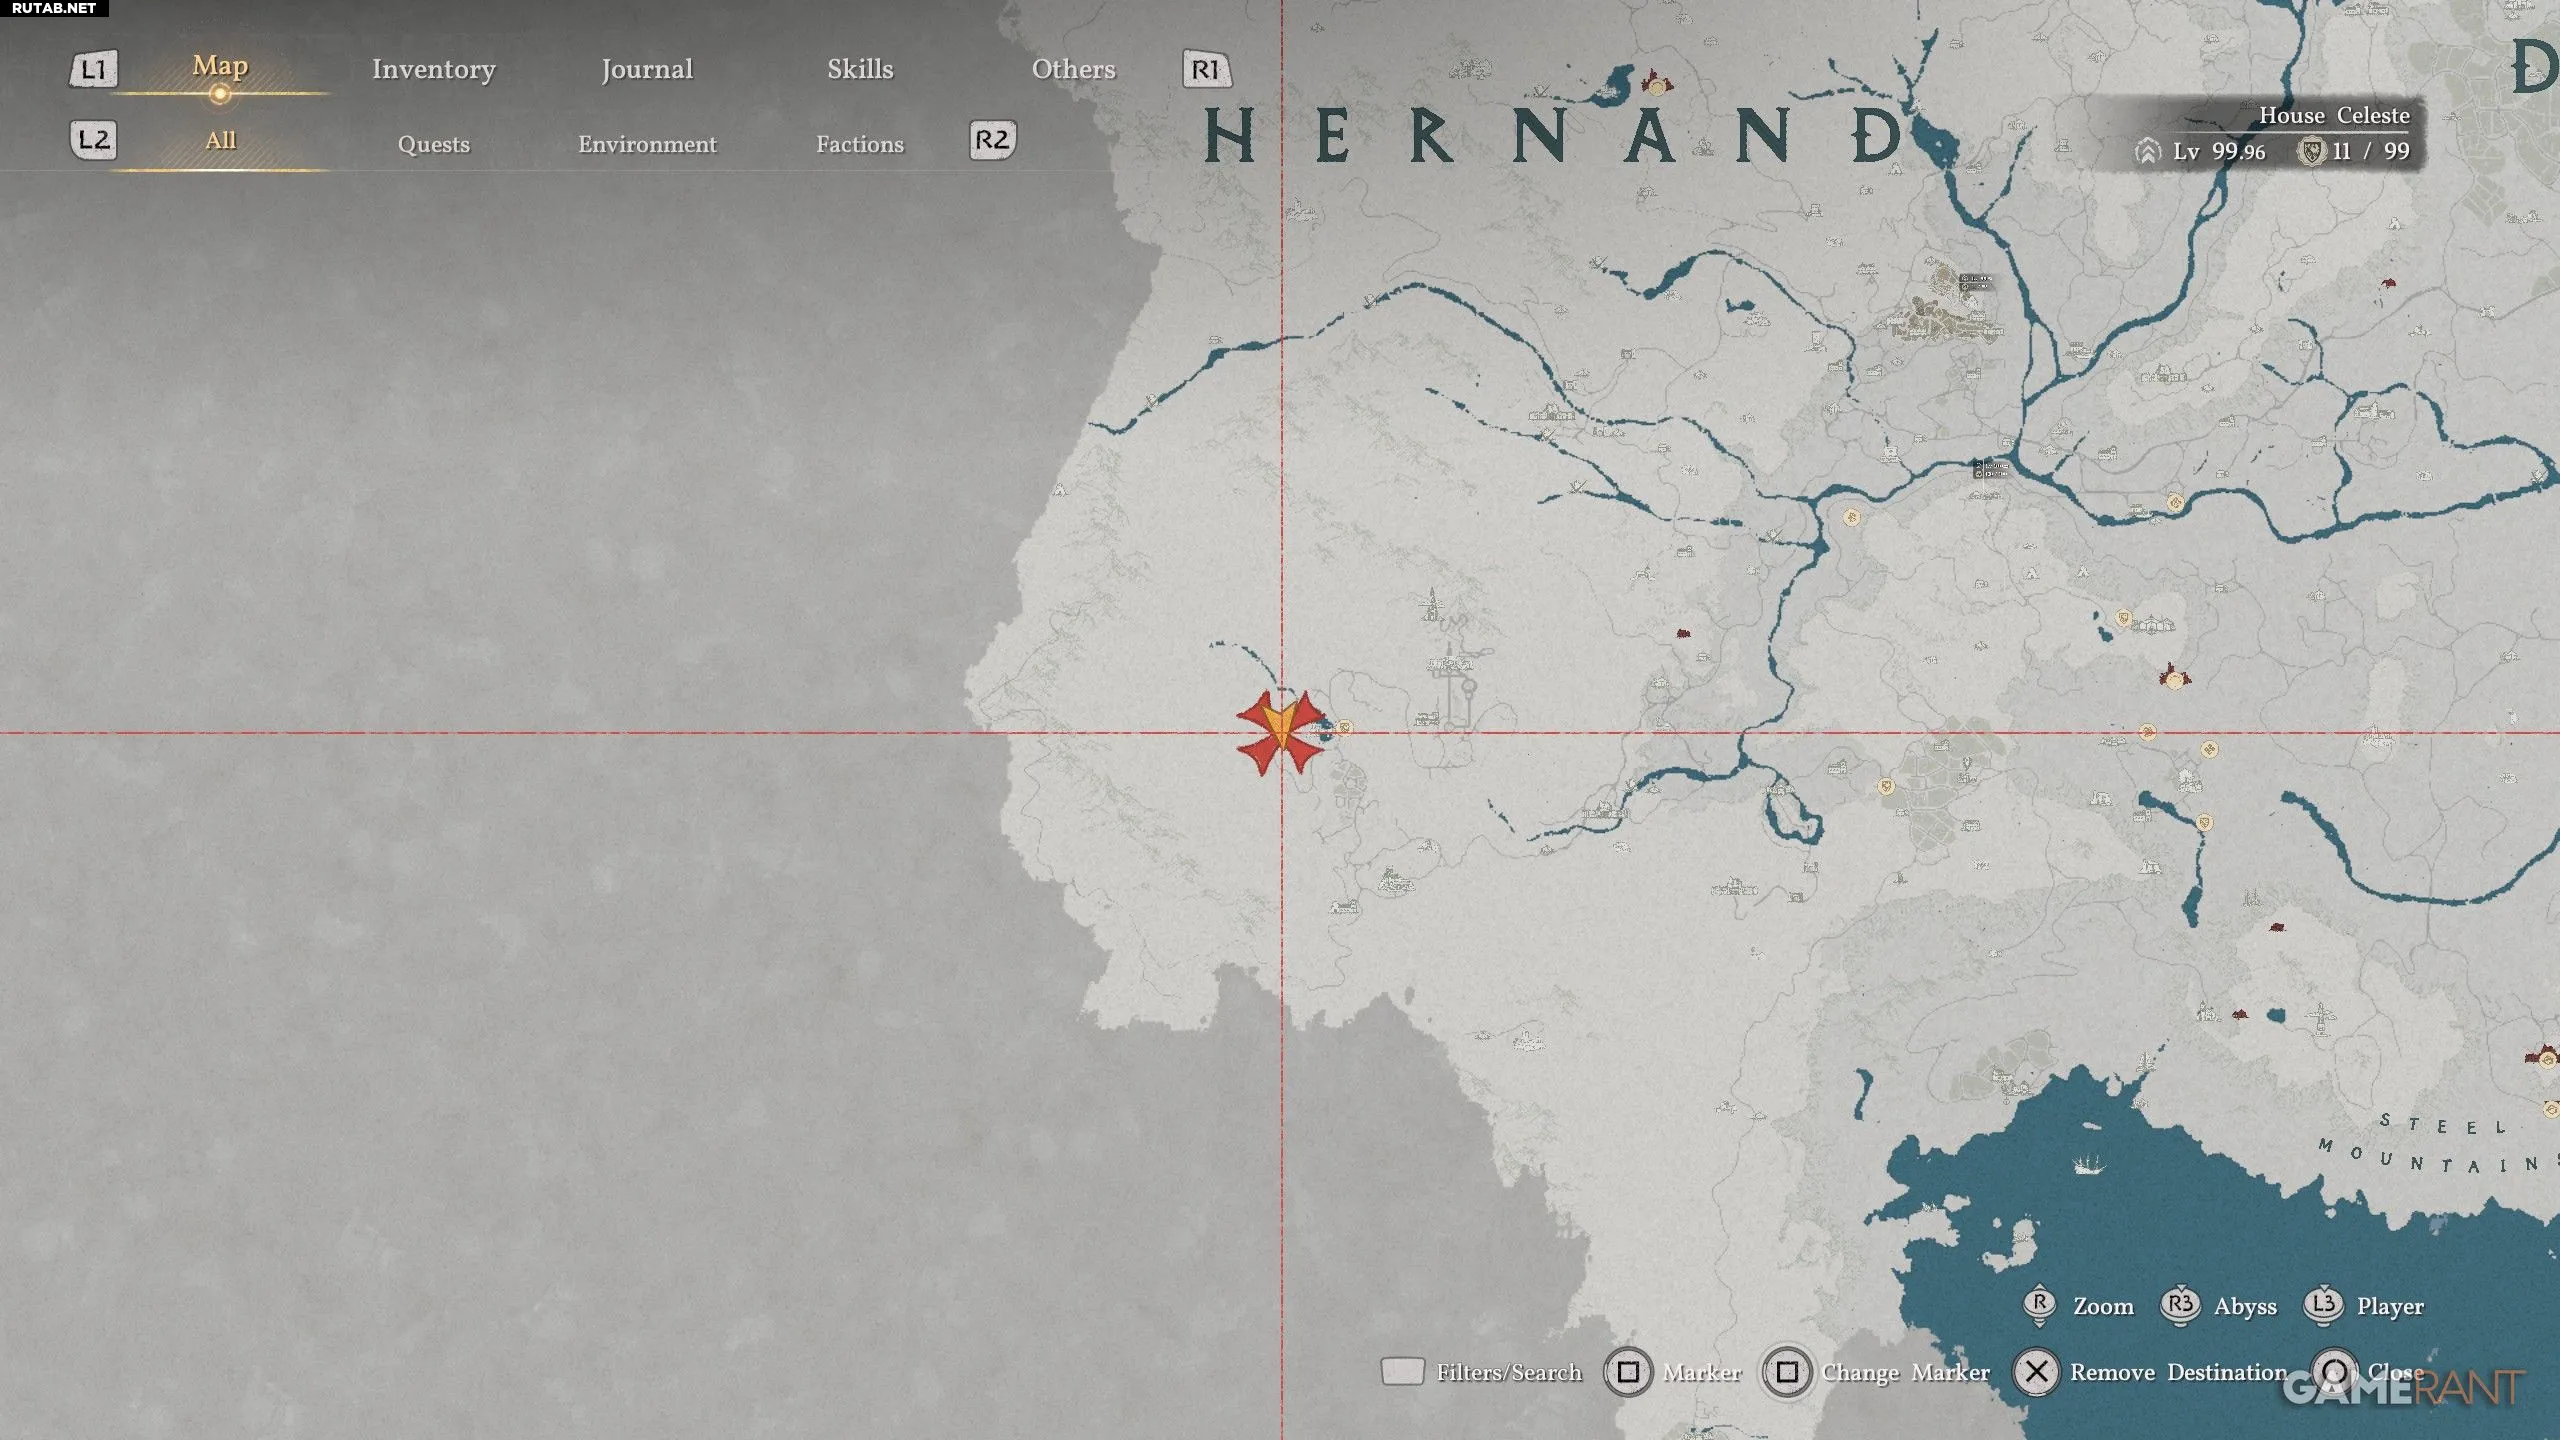The width and height of the screenshot is (2560, 1440).
Task: Click the L1 shoulder button icon
Action: point(93,69)
